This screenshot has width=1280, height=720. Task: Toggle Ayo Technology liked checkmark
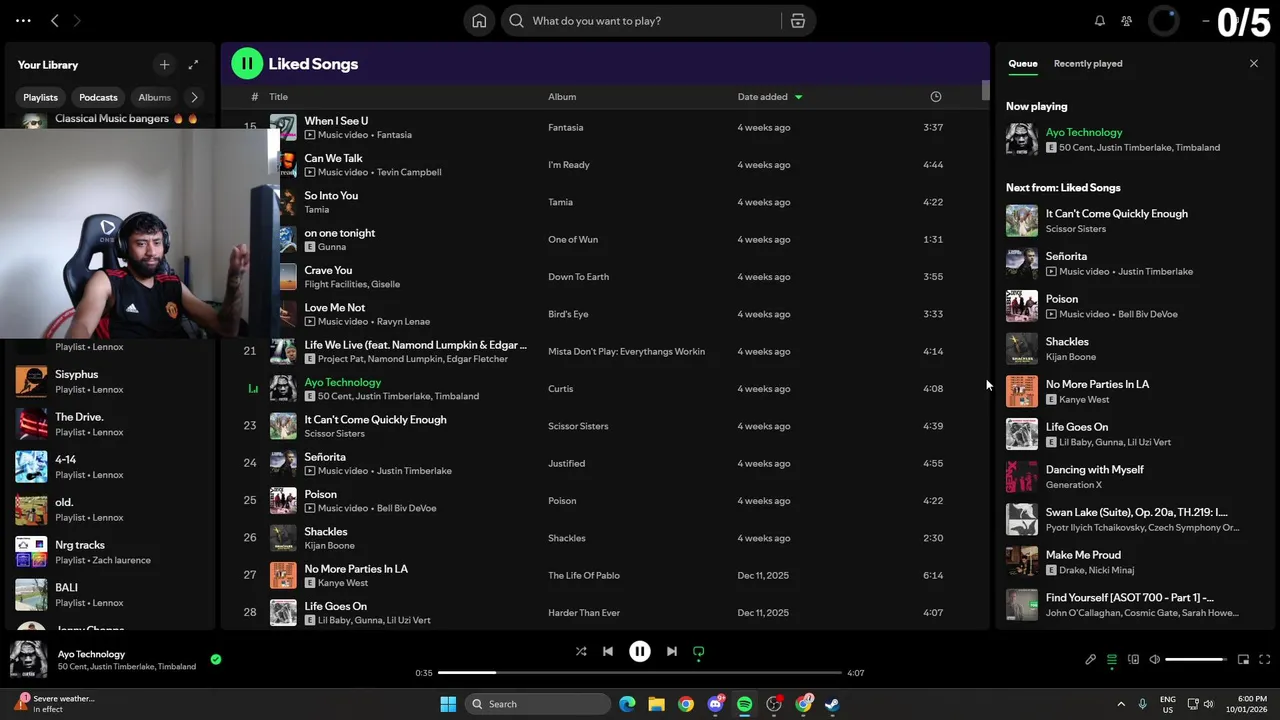[216, 659]
